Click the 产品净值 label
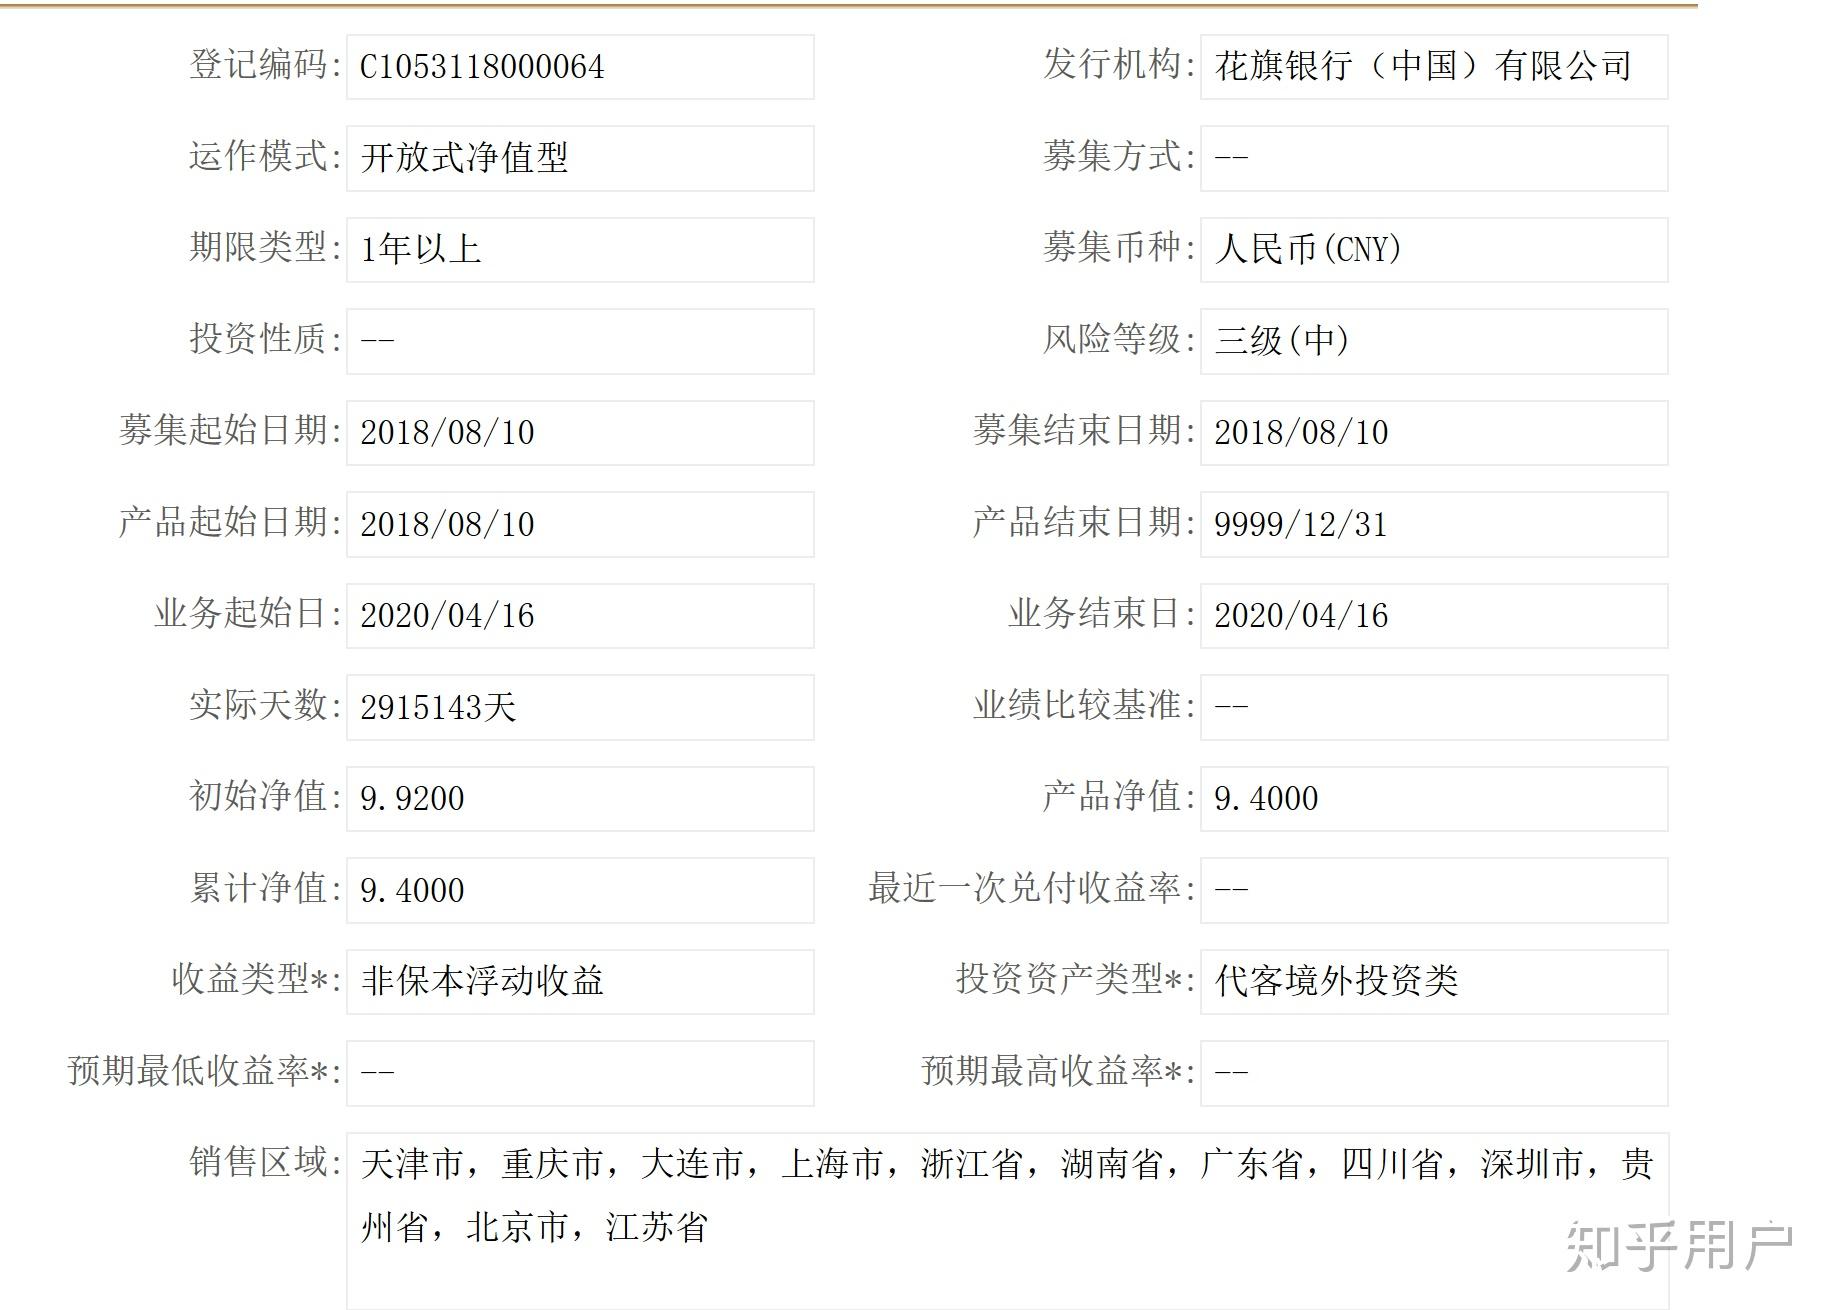 1119,796
